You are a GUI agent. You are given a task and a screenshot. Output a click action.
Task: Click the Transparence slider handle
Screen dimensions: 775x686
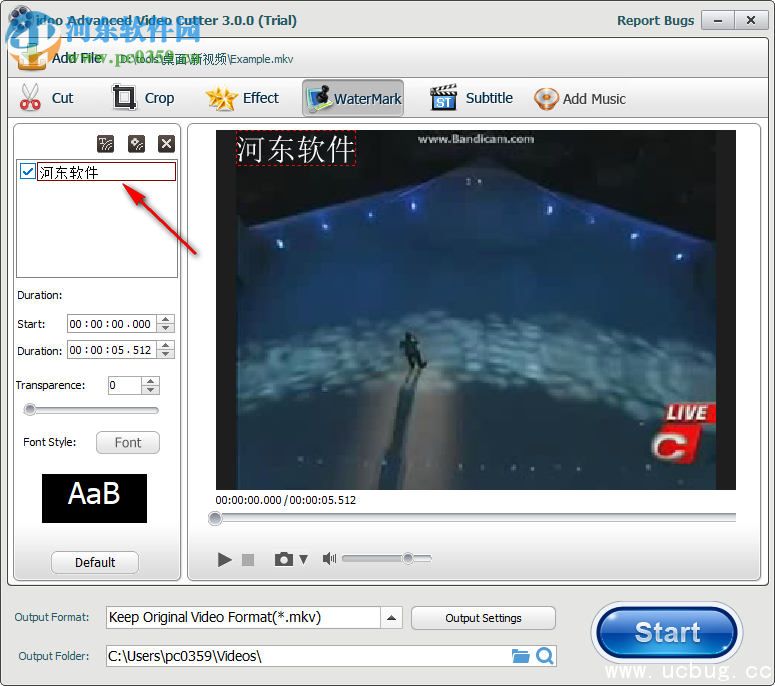tap(30, 410)
